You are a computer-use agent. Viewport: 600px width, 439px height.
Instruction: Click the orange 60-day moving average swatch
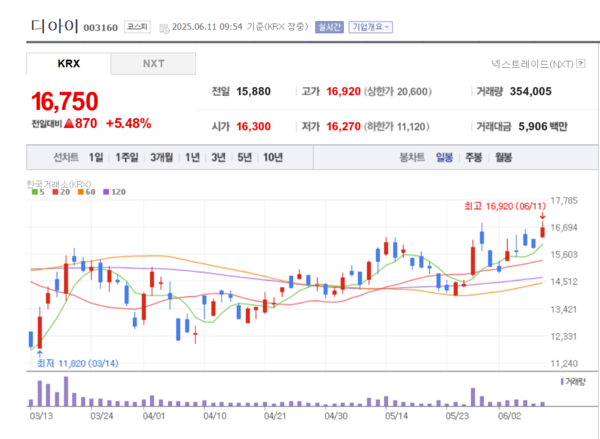[80, 192]
